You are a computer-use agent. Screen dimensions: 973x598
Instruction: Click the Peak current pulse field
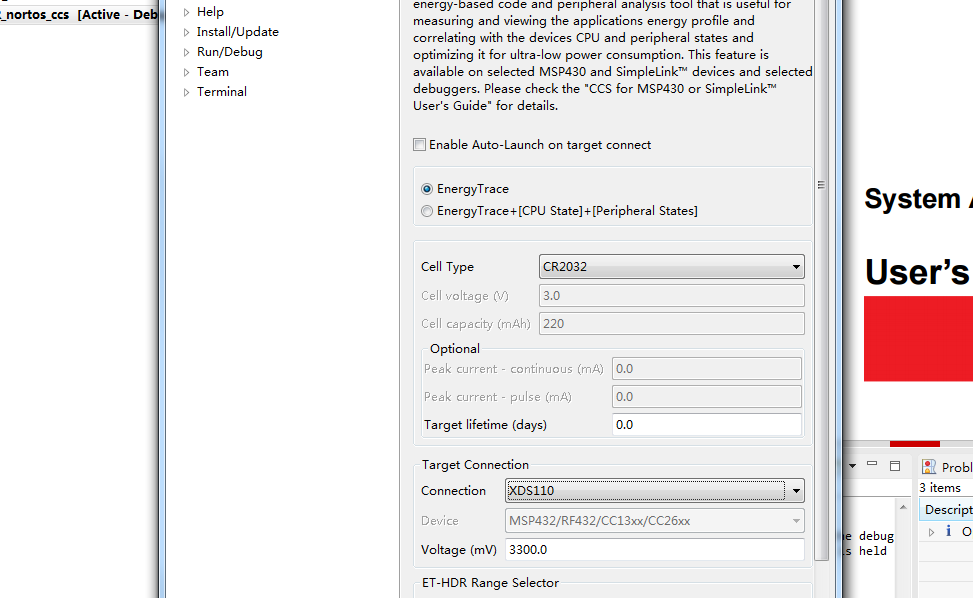point(707,396)
